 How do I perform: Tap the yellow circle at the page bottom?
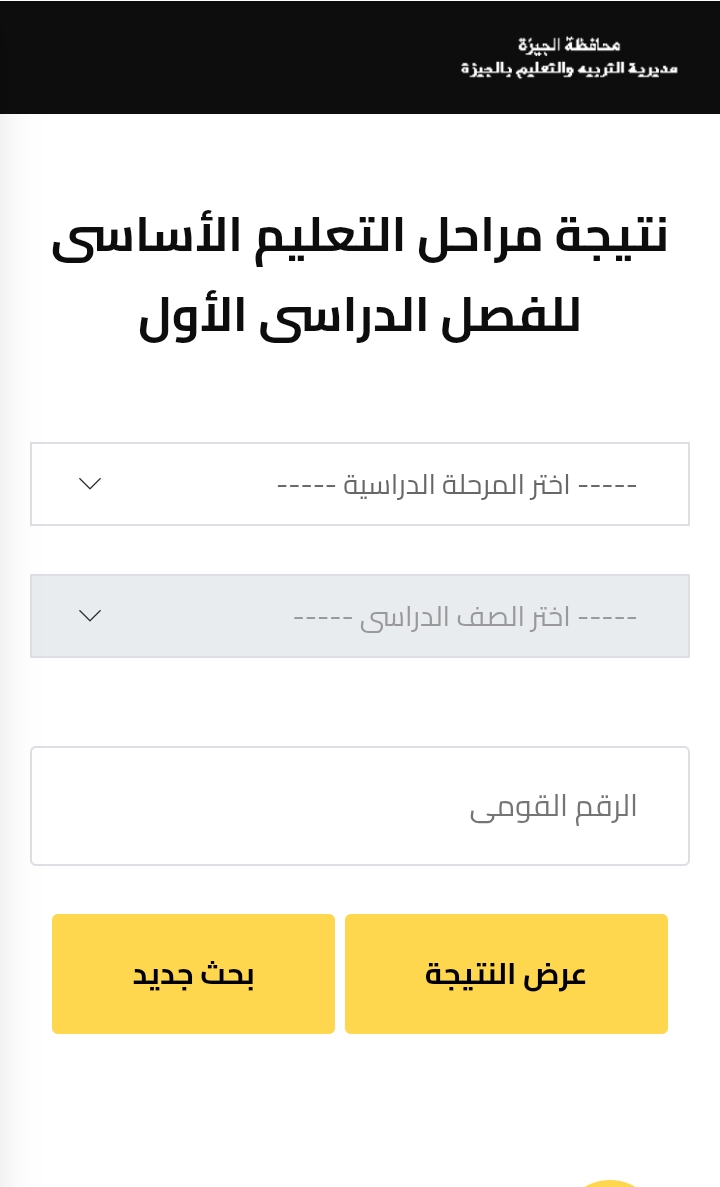coord(609,1182)
